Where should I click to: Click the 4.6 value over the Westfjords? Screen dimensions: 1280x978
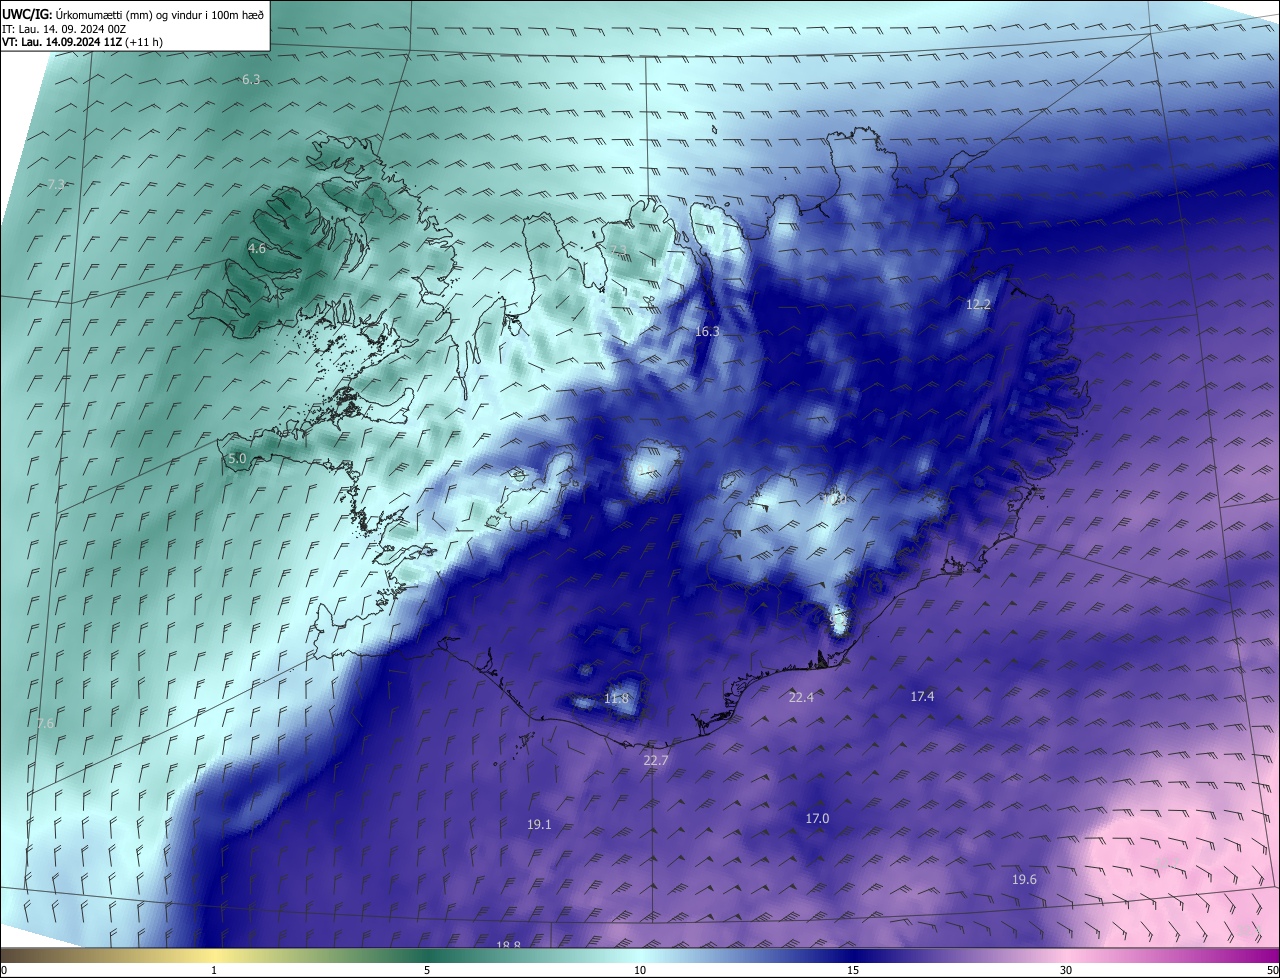(x=257, y=248)
